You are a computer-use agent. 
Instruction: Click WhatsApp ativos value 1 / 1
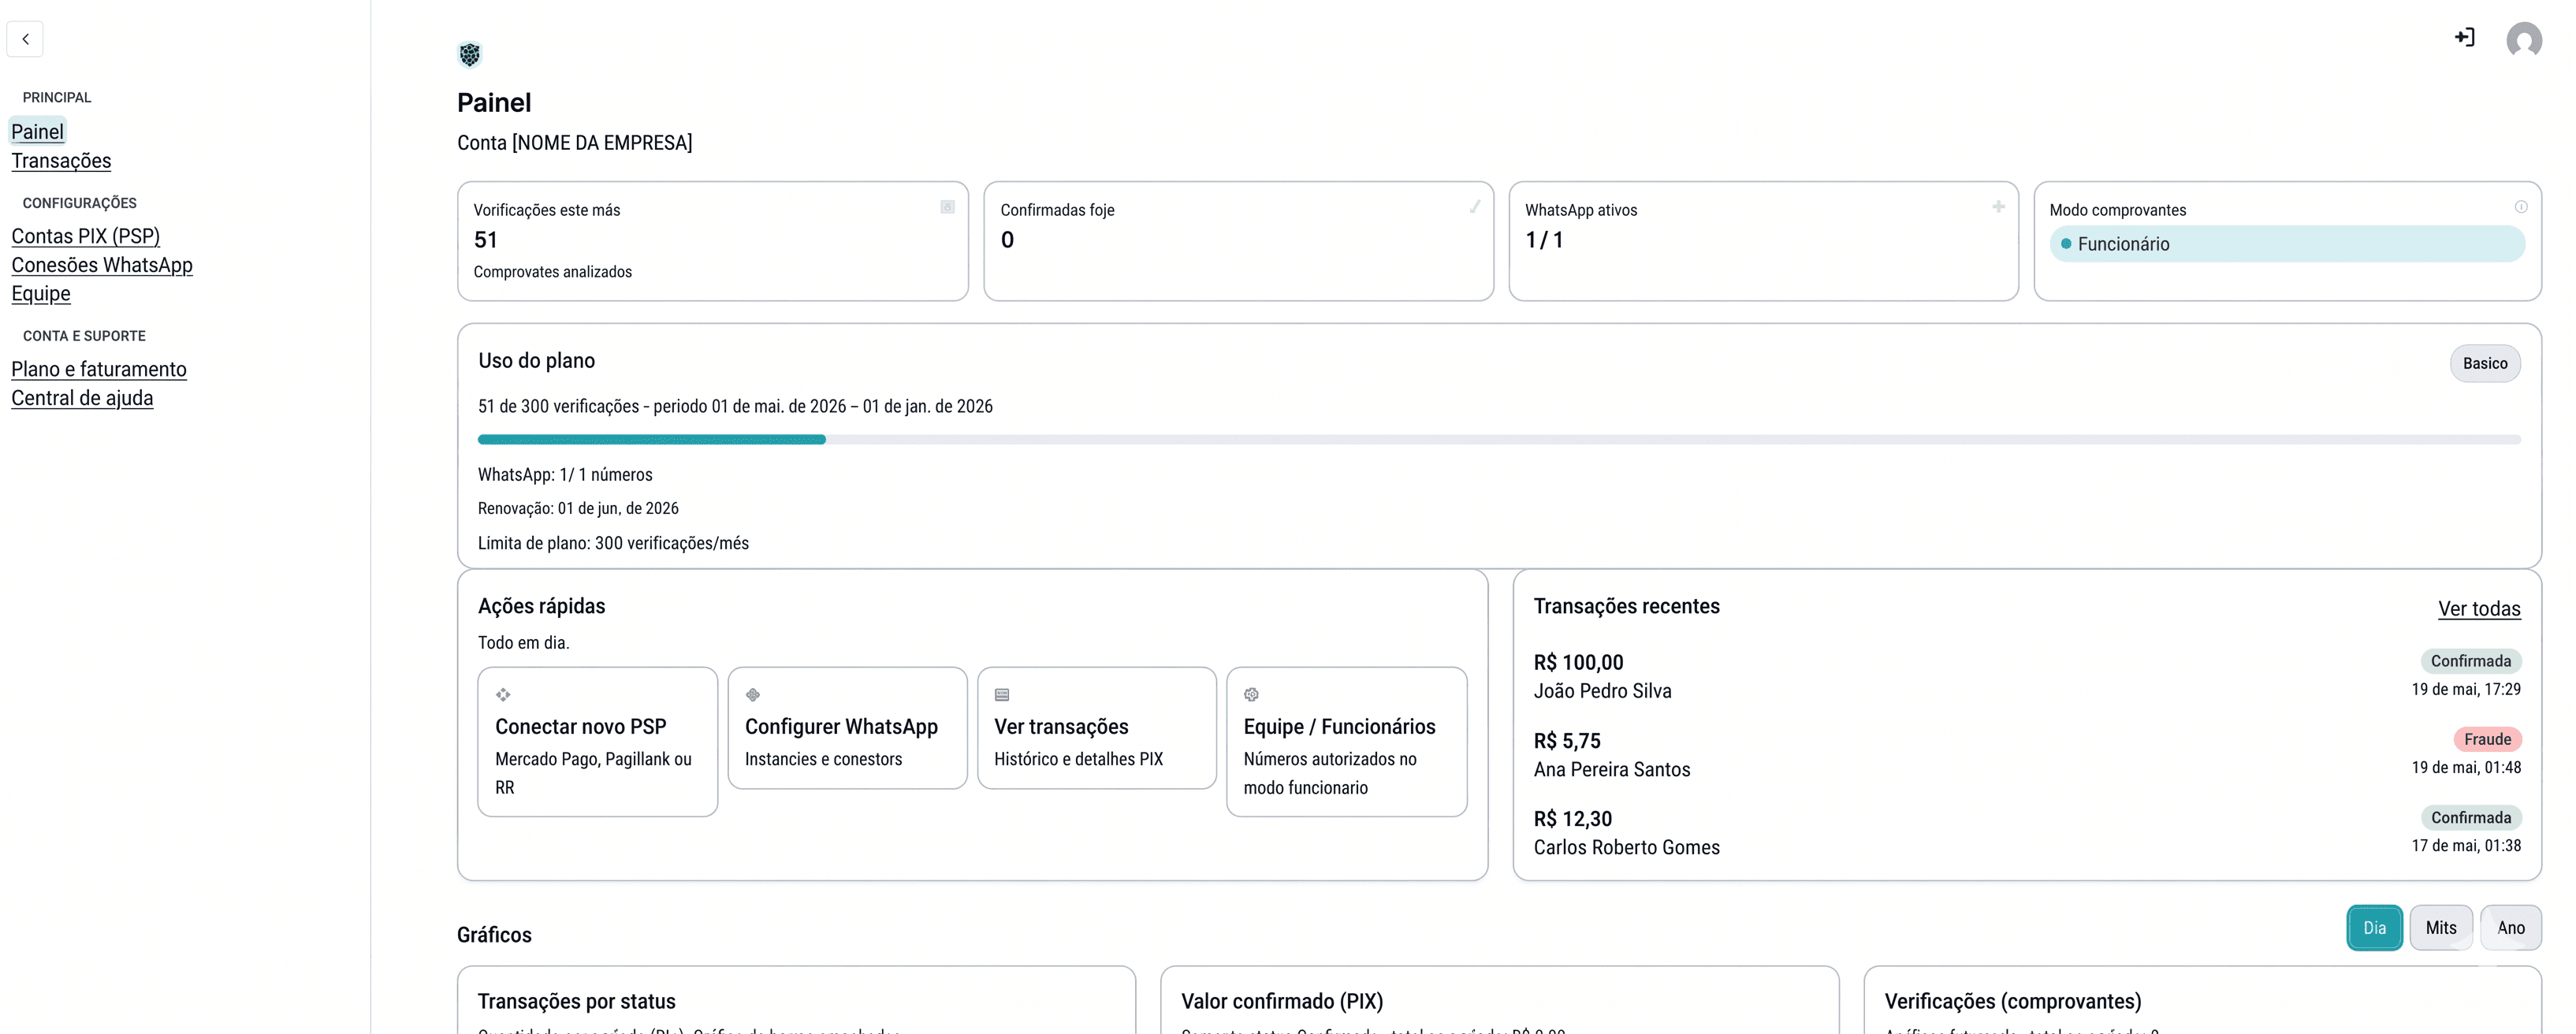coord(1544,240)
